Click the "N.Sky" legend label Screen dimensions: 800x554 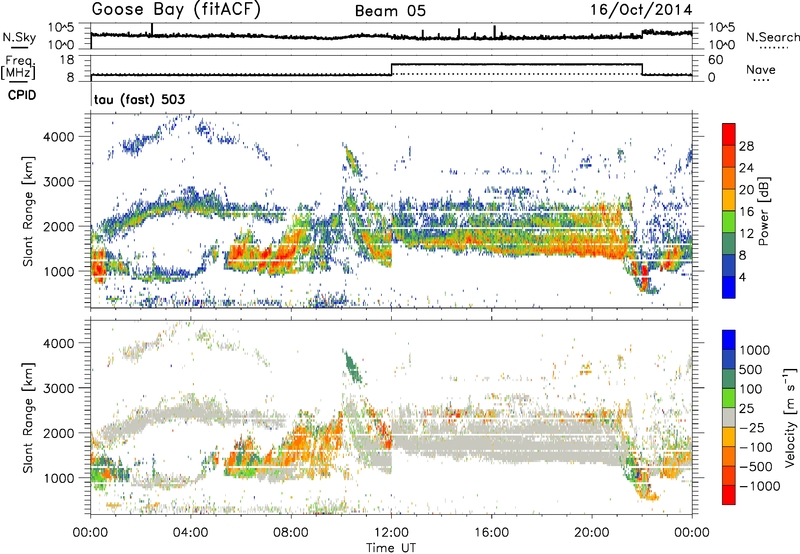tap(19, 37)
